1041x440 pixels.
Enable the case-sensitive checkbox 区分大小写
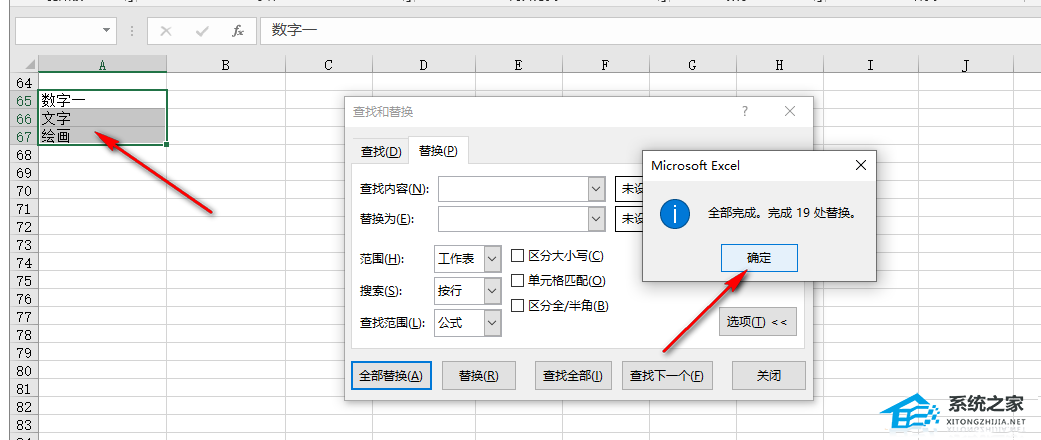pos(518,256)
